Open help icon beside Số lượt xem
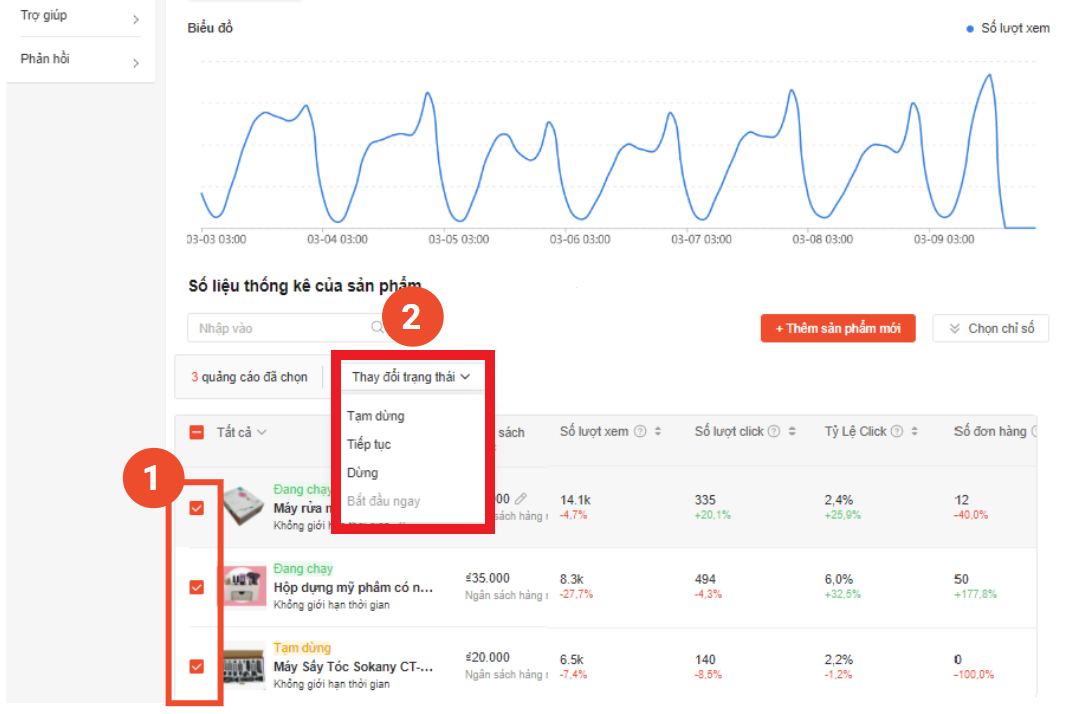This screenshot has height=714, width=1073. 639,432
